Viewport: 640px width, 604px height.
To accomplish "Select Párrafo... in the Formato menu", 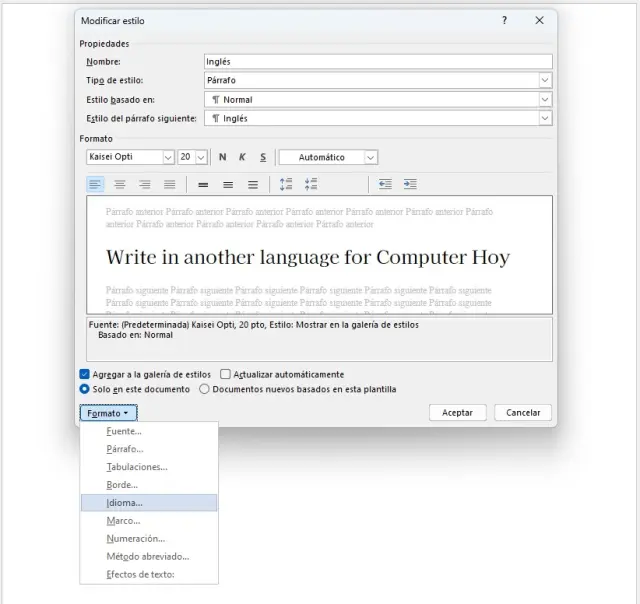I will click(125, 449).
